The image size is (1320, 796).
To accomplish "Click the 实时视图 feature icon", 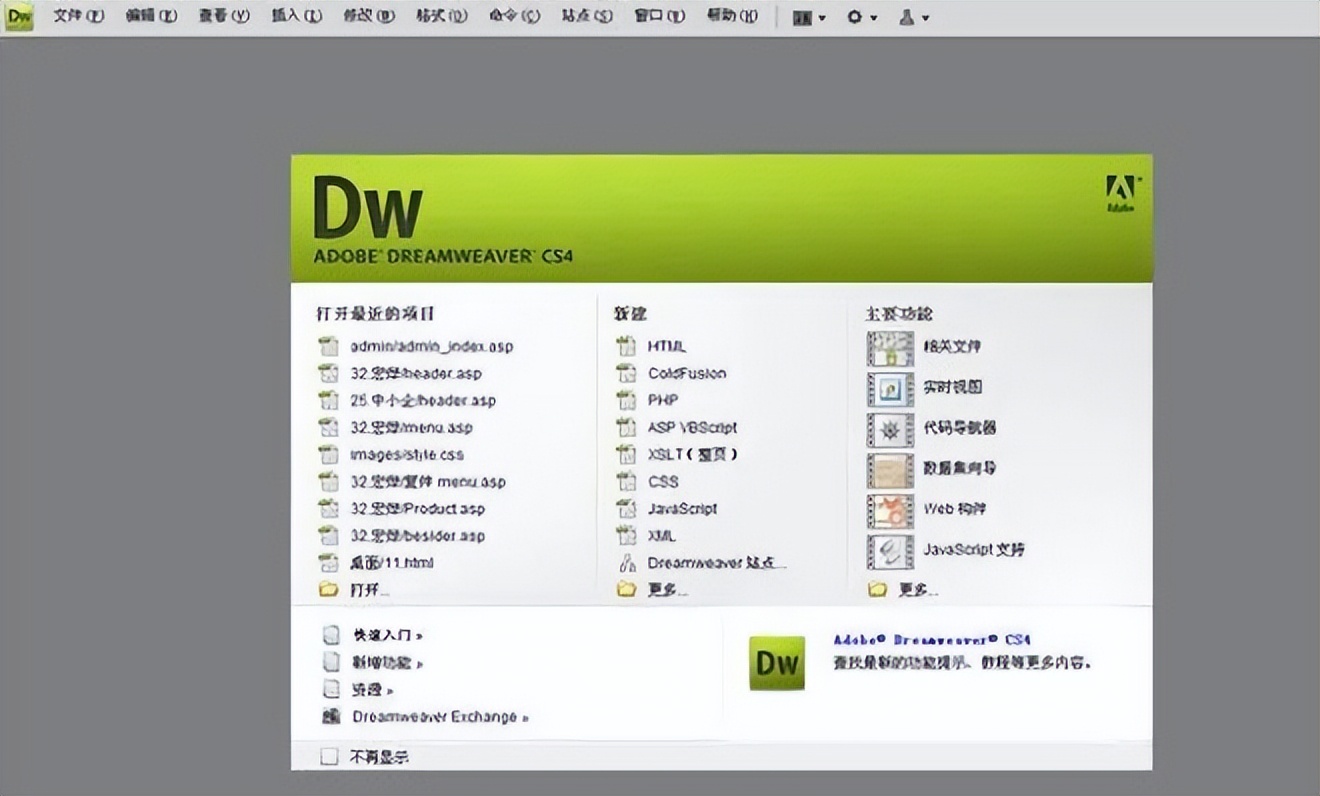I will coord(889,389).
